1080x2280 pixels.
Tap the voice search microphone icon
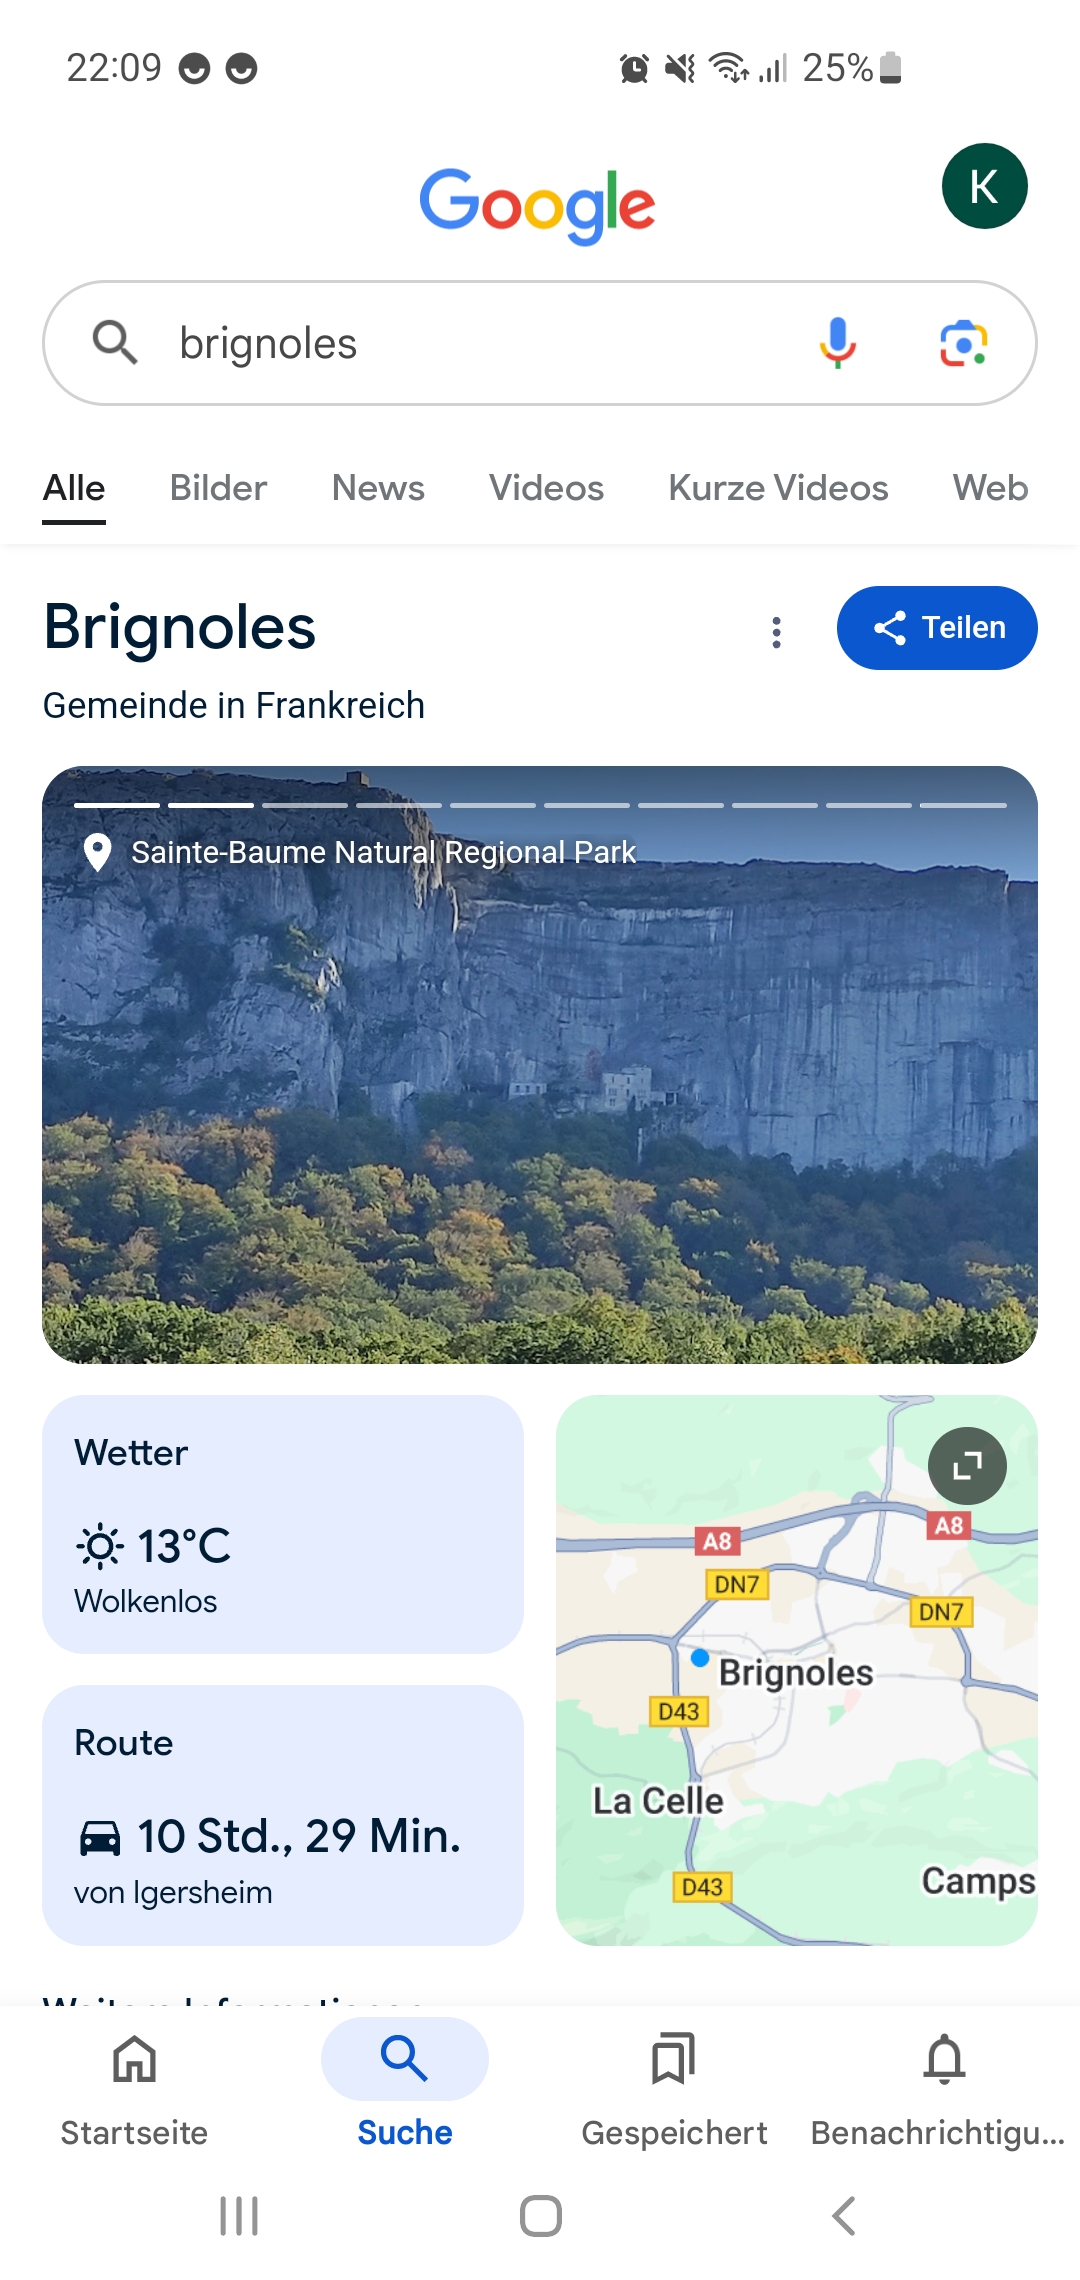coord(838,343)
